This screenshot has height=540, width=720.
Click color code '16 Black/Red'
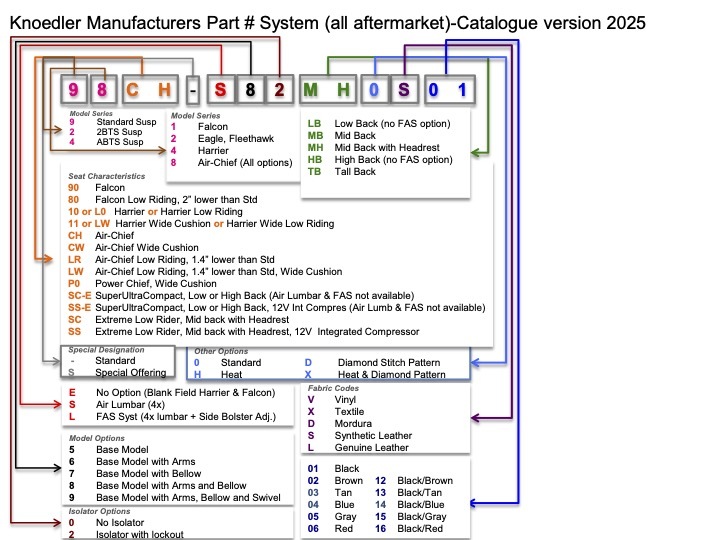pyautogui.click(x=409, y=529)
